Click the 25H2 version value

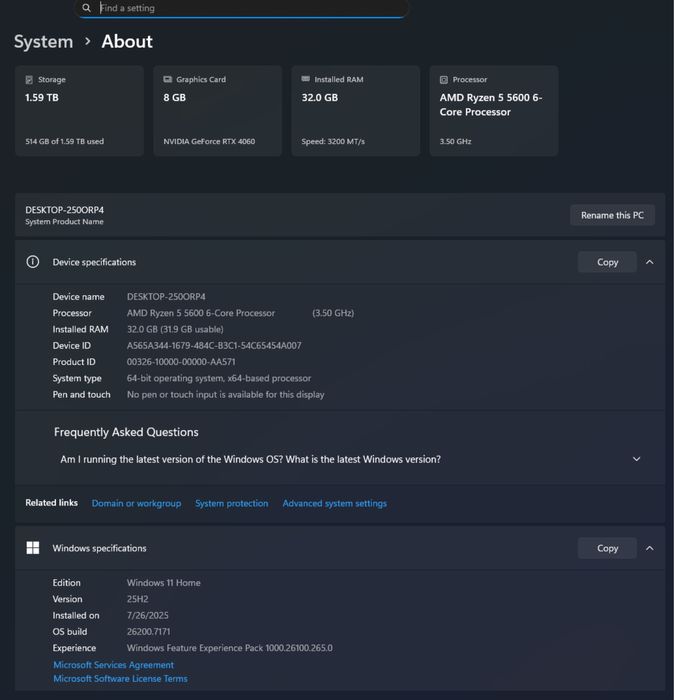[x=137, y=599]
